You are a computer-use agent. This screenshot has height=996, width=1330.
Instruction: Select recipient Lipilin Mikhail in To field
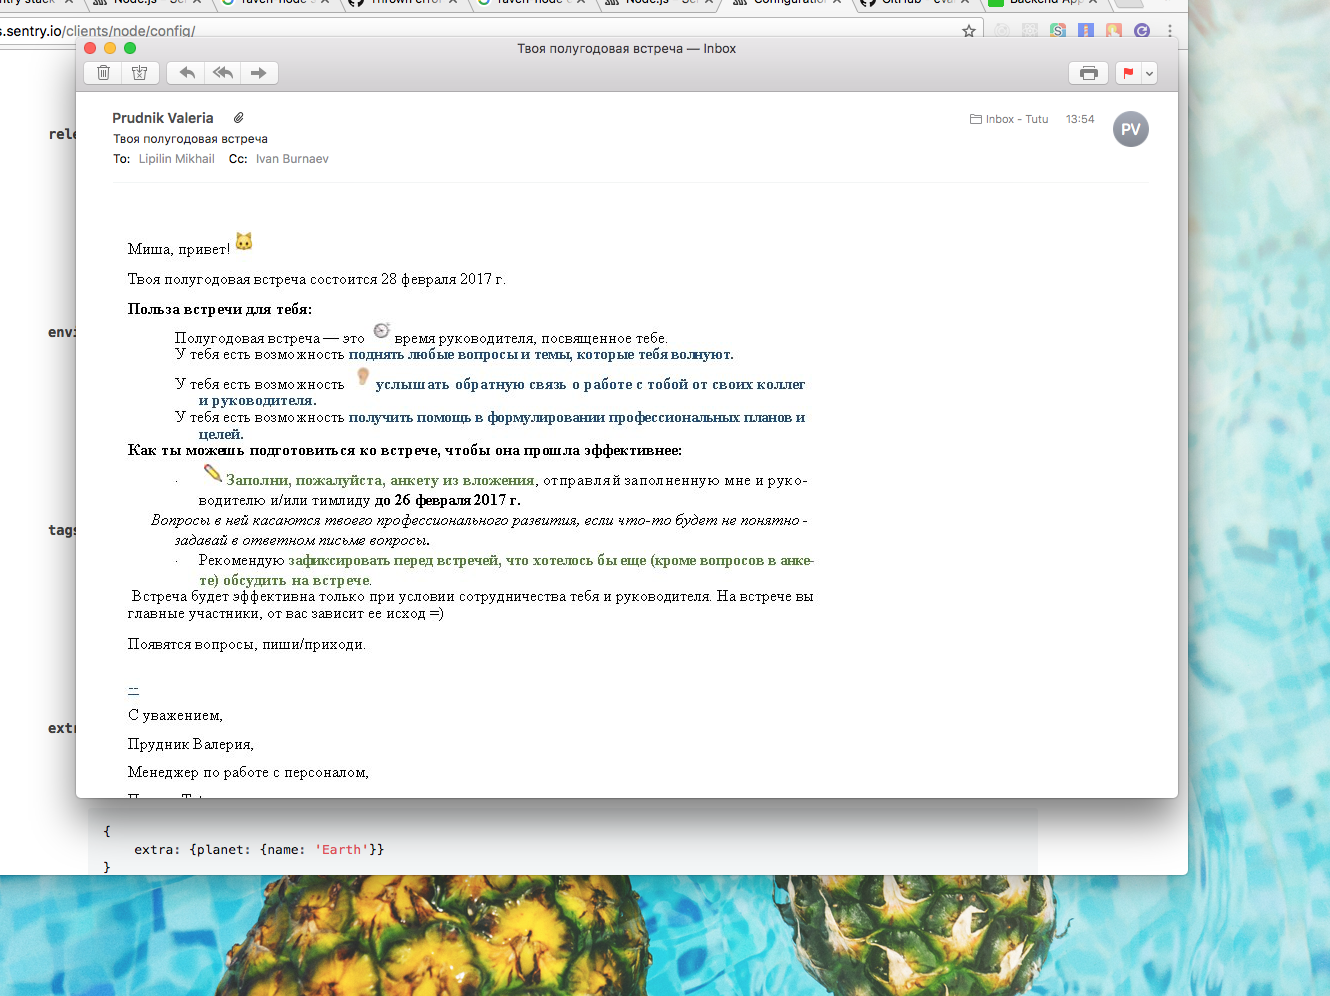click(177, 159)
